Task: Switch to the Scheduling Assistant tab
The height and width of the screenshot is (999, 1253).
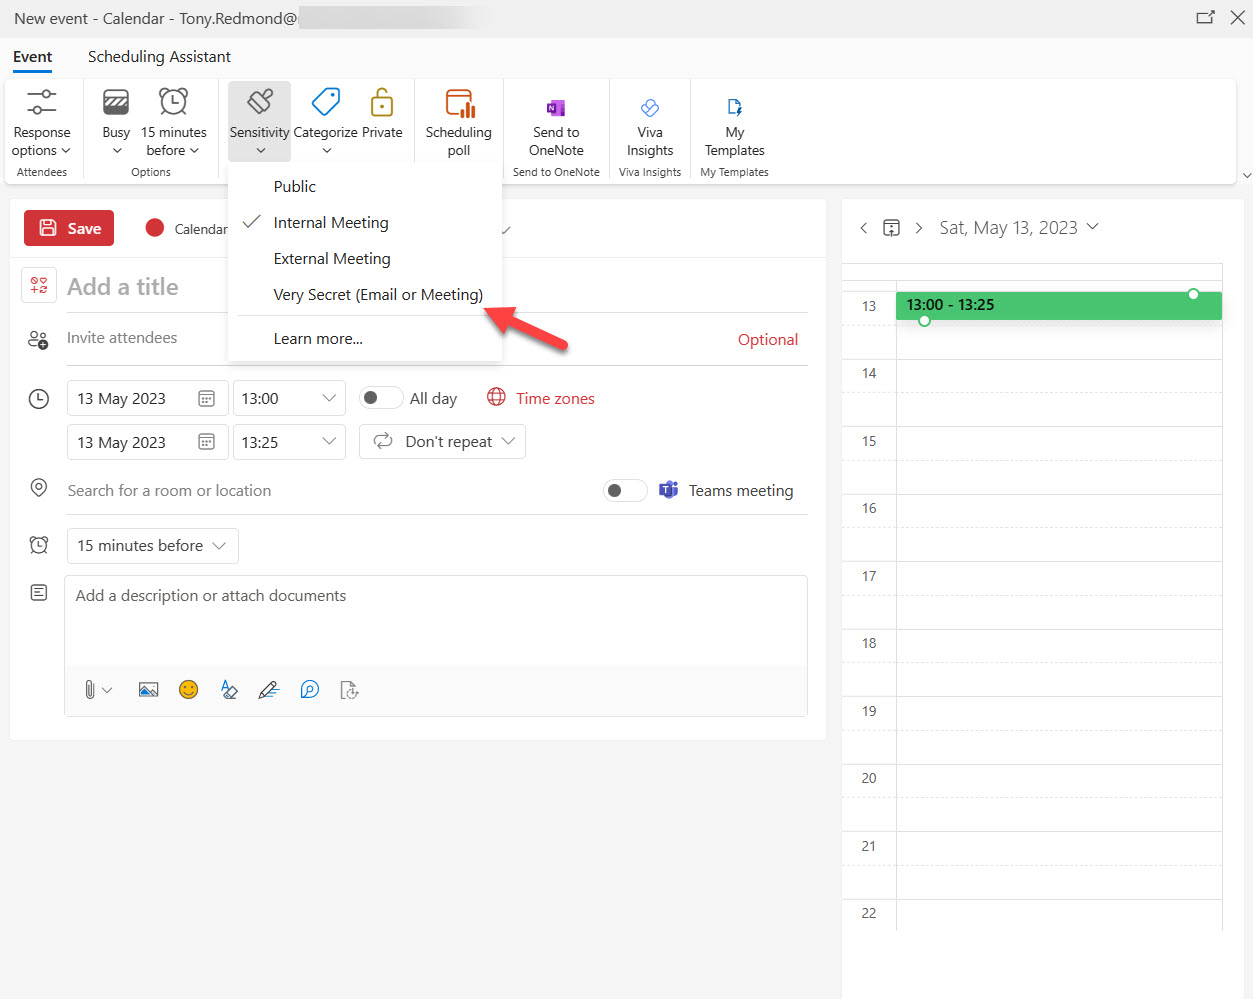Action: point(159,57)
